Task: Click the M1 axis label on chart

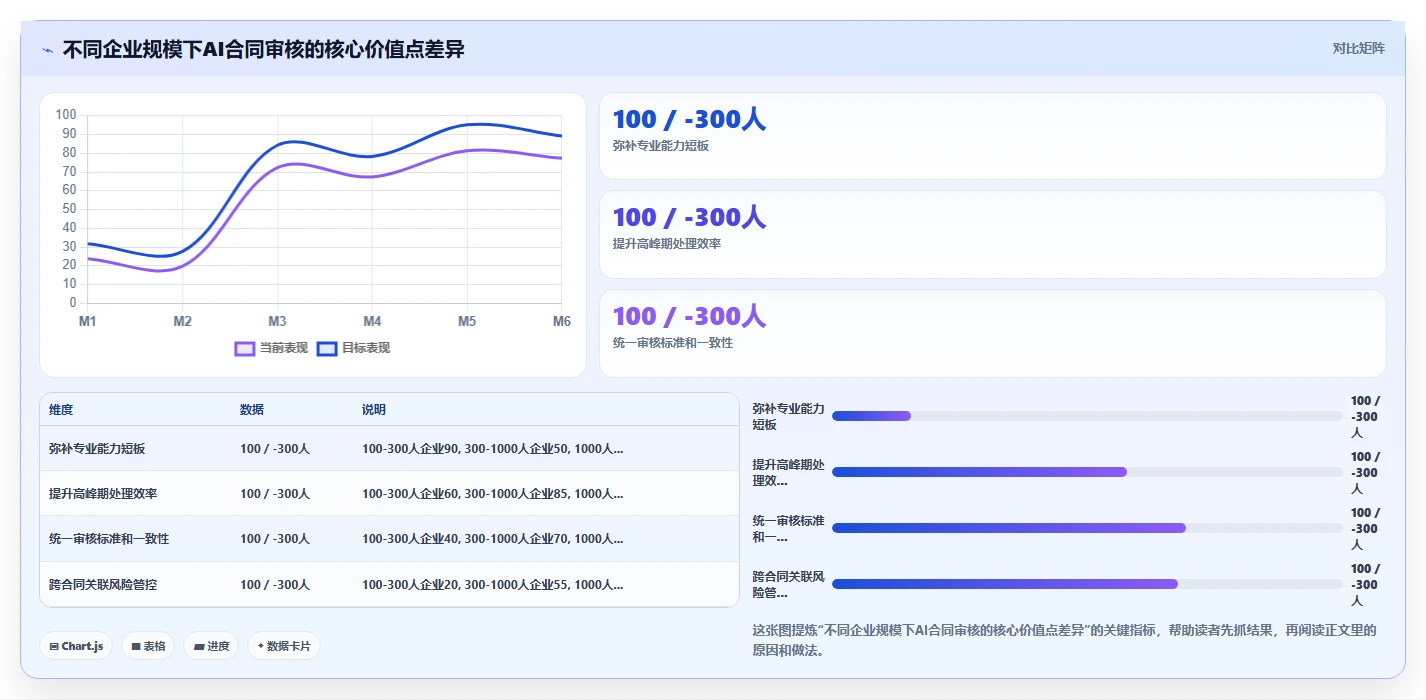Action: pyautogui.click(x=88, y=321)
